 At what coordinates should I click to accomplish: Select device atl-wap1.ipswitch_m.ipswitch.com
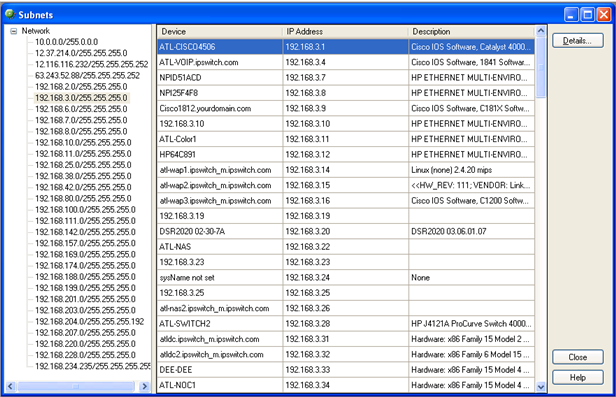(x=215, y=170)
